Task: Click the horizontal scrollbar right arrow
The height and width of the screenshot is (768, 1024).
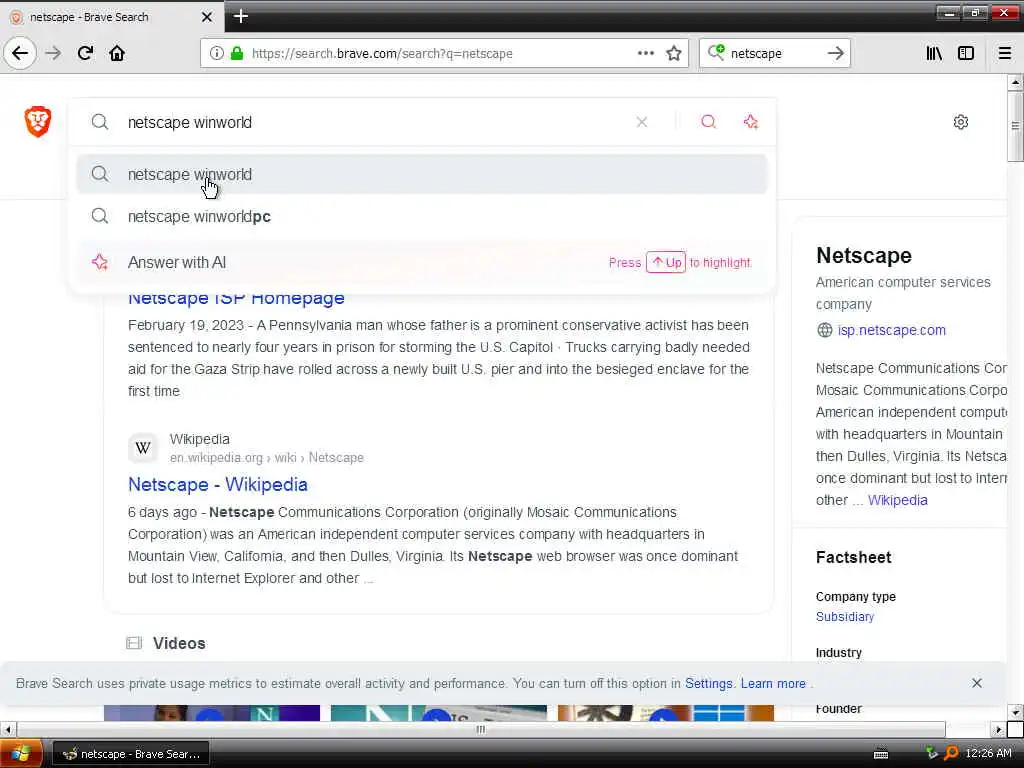Action: click(999, 729)
